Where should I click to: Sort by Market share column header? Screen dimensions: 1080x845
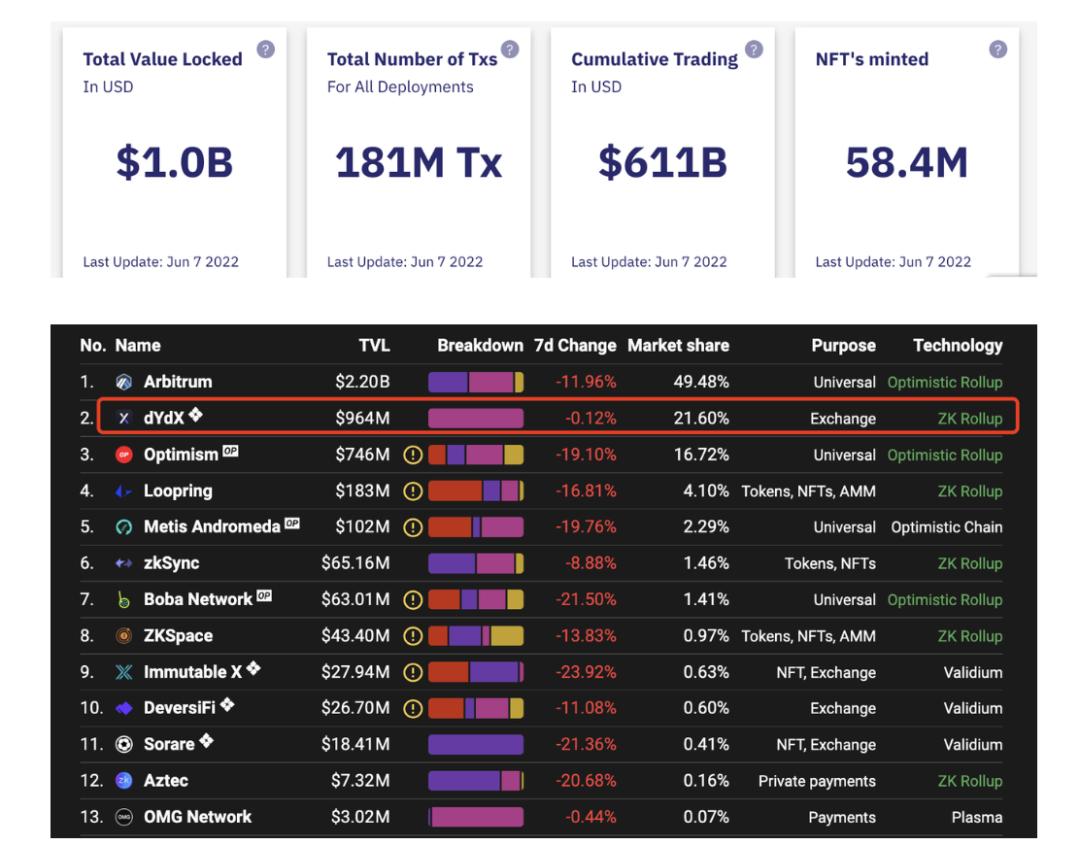click(678, 345)
